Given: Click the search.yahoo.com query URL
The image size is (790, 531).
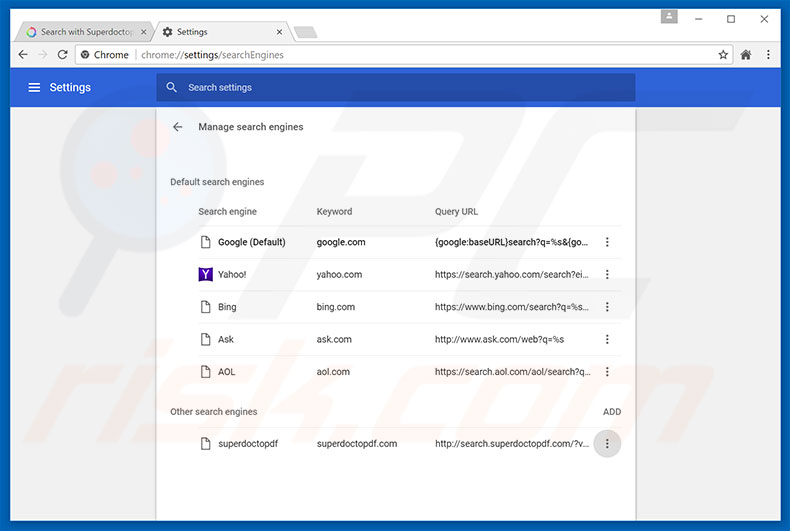Looking at the screenshot, I should pos(511,275).
